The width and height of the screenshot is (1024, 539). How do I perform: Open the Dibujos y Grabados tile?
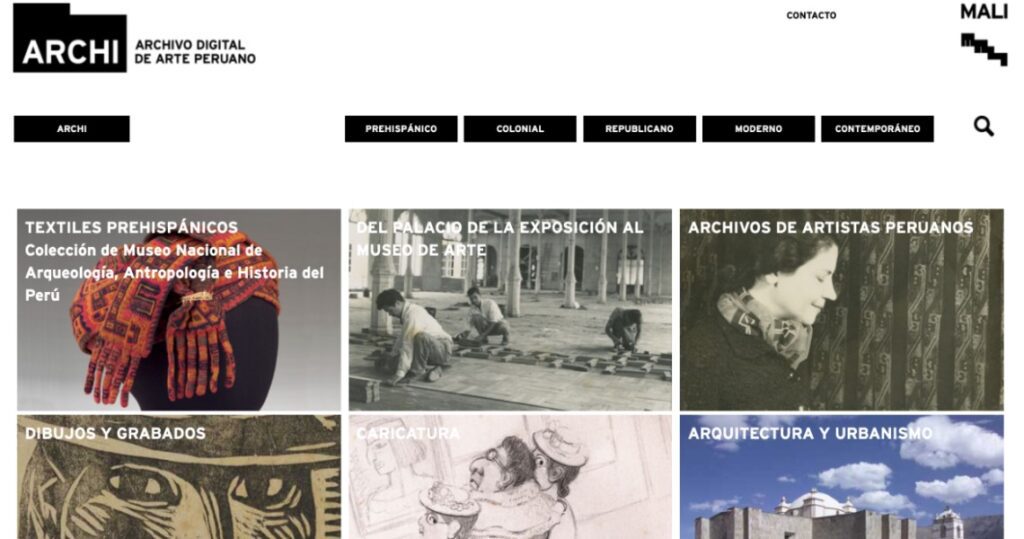point(179,477)
